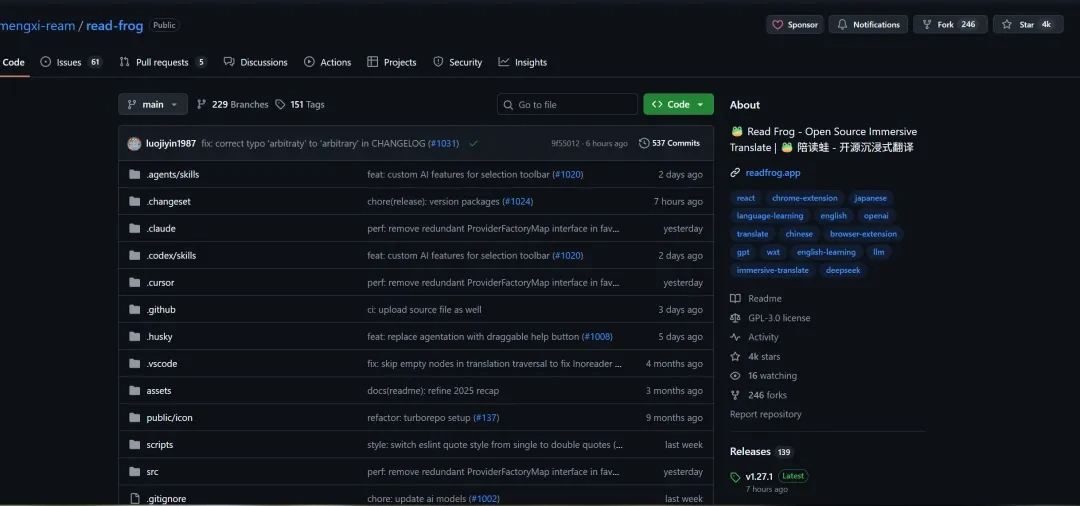This screenshot has width=1080, height=506.
Task: Select the react topic tag
Action: tap(746, 198)
